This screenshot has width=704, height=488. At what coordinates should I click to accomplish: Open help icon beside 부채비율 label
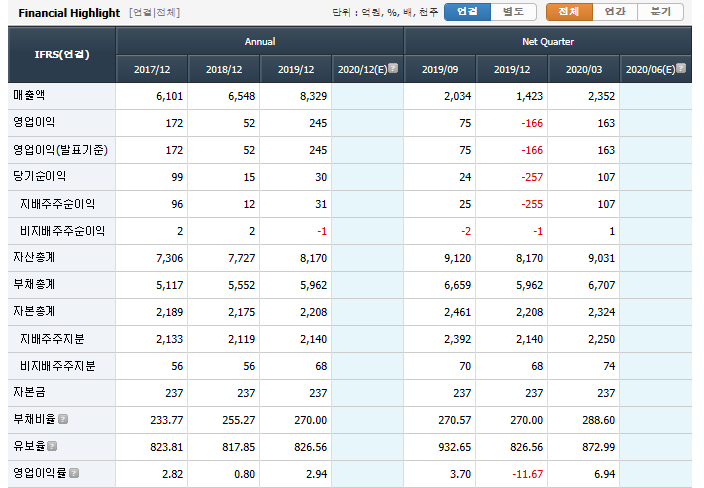click(x=63, y=419)
